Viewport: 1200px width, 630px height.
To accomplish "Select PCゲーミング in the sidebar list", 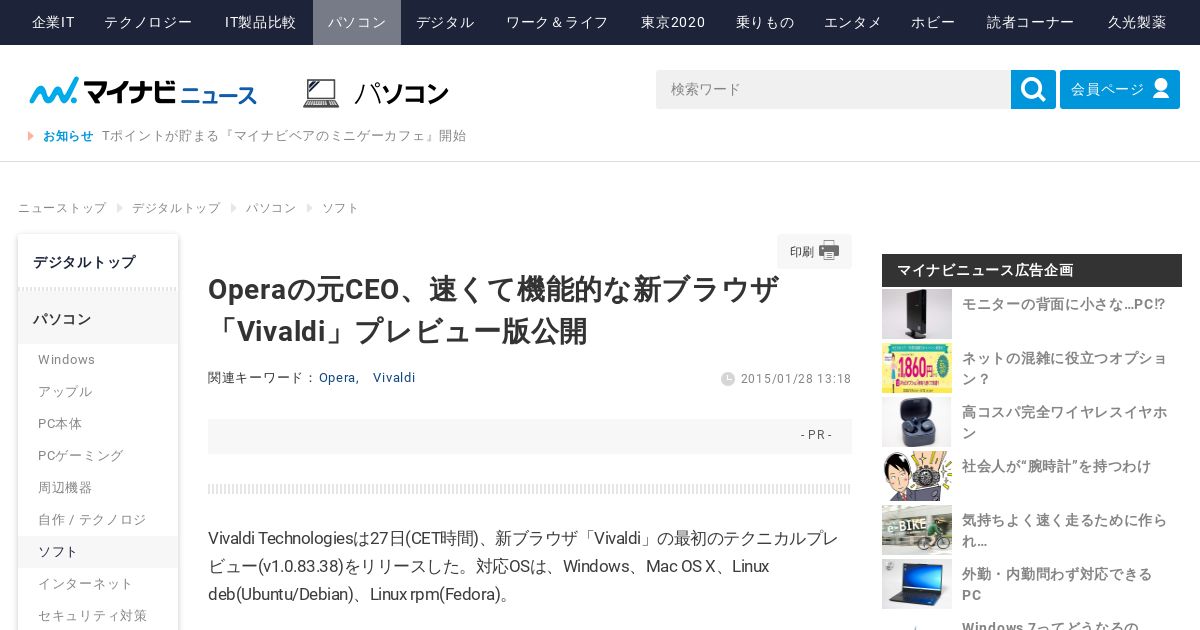I will [x=98, y=456].
